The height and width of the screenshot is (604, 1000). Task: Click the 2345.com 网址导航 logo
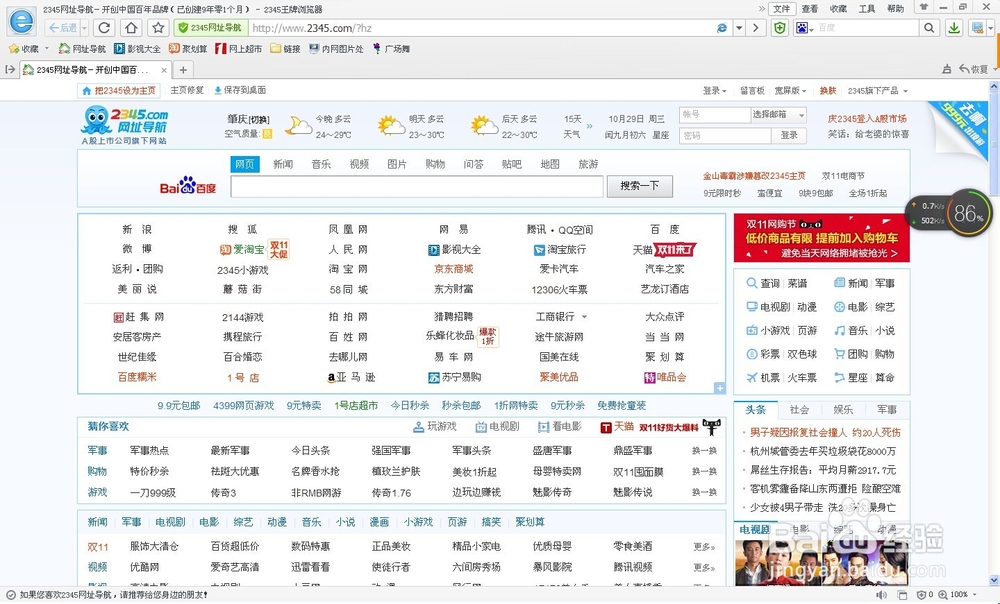[x=125, y=125]
